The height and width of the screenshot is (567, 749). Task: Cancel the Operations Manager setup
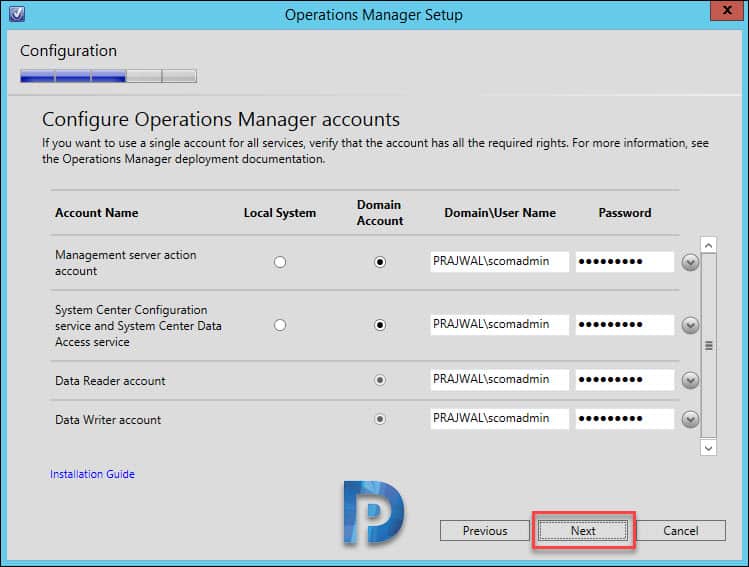point(681,531)
